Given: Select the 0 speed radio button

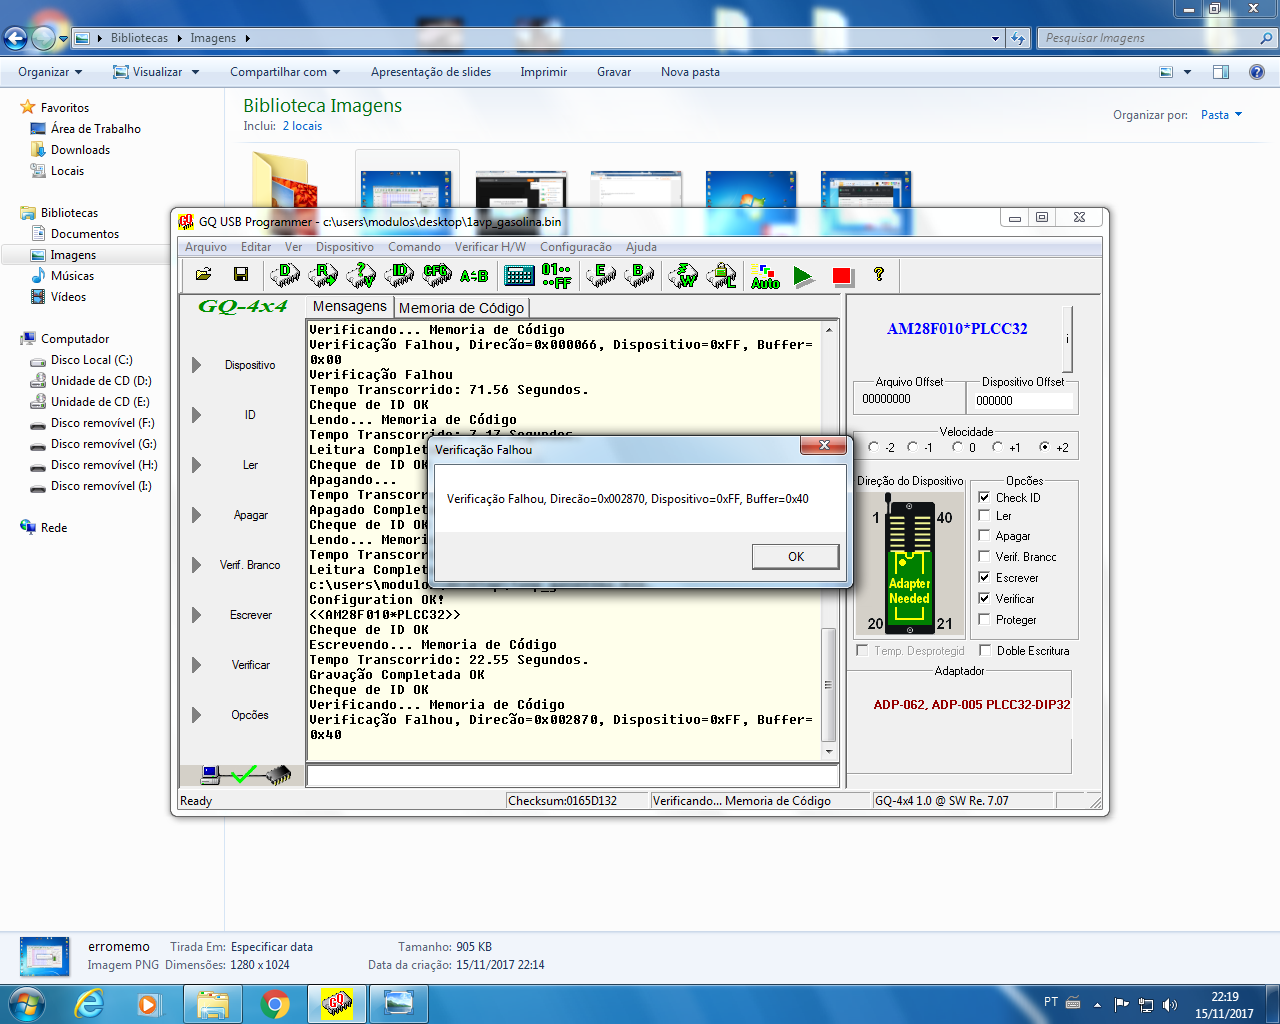Looking at the screenshot, I should coord(958,447).
